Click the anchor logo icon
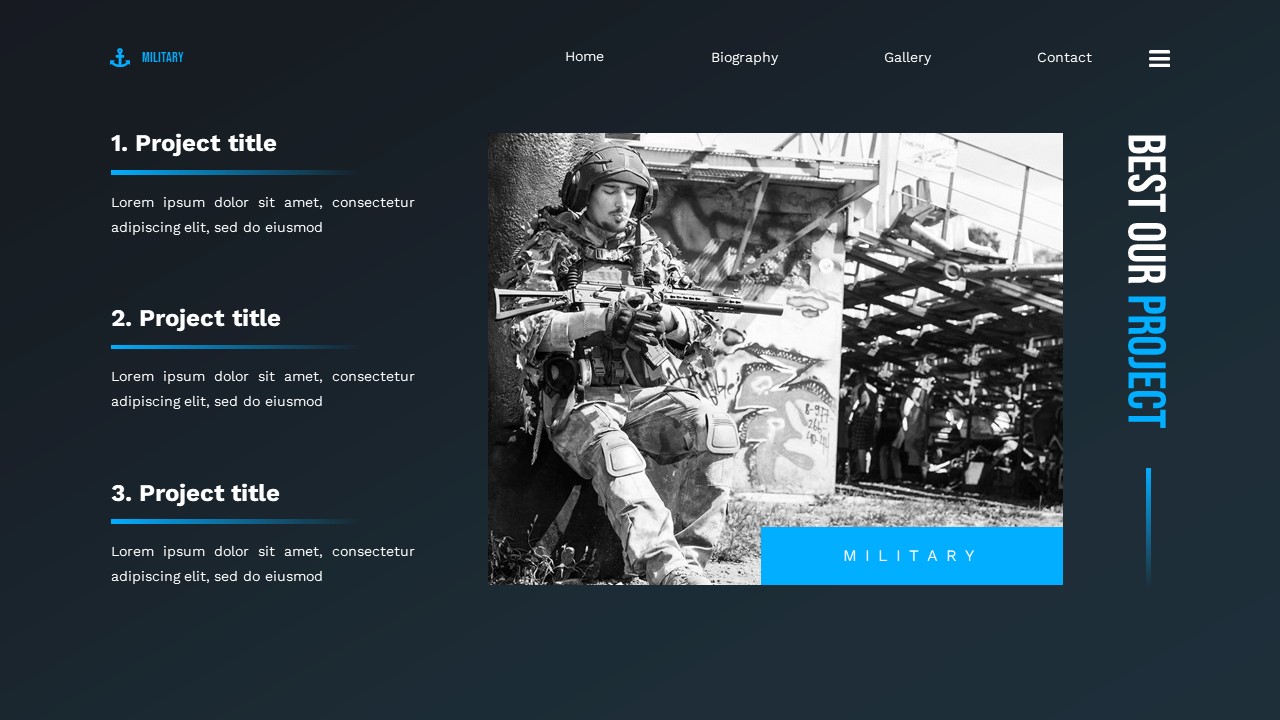The image size is (1280, 720). [x=120, y=58]
